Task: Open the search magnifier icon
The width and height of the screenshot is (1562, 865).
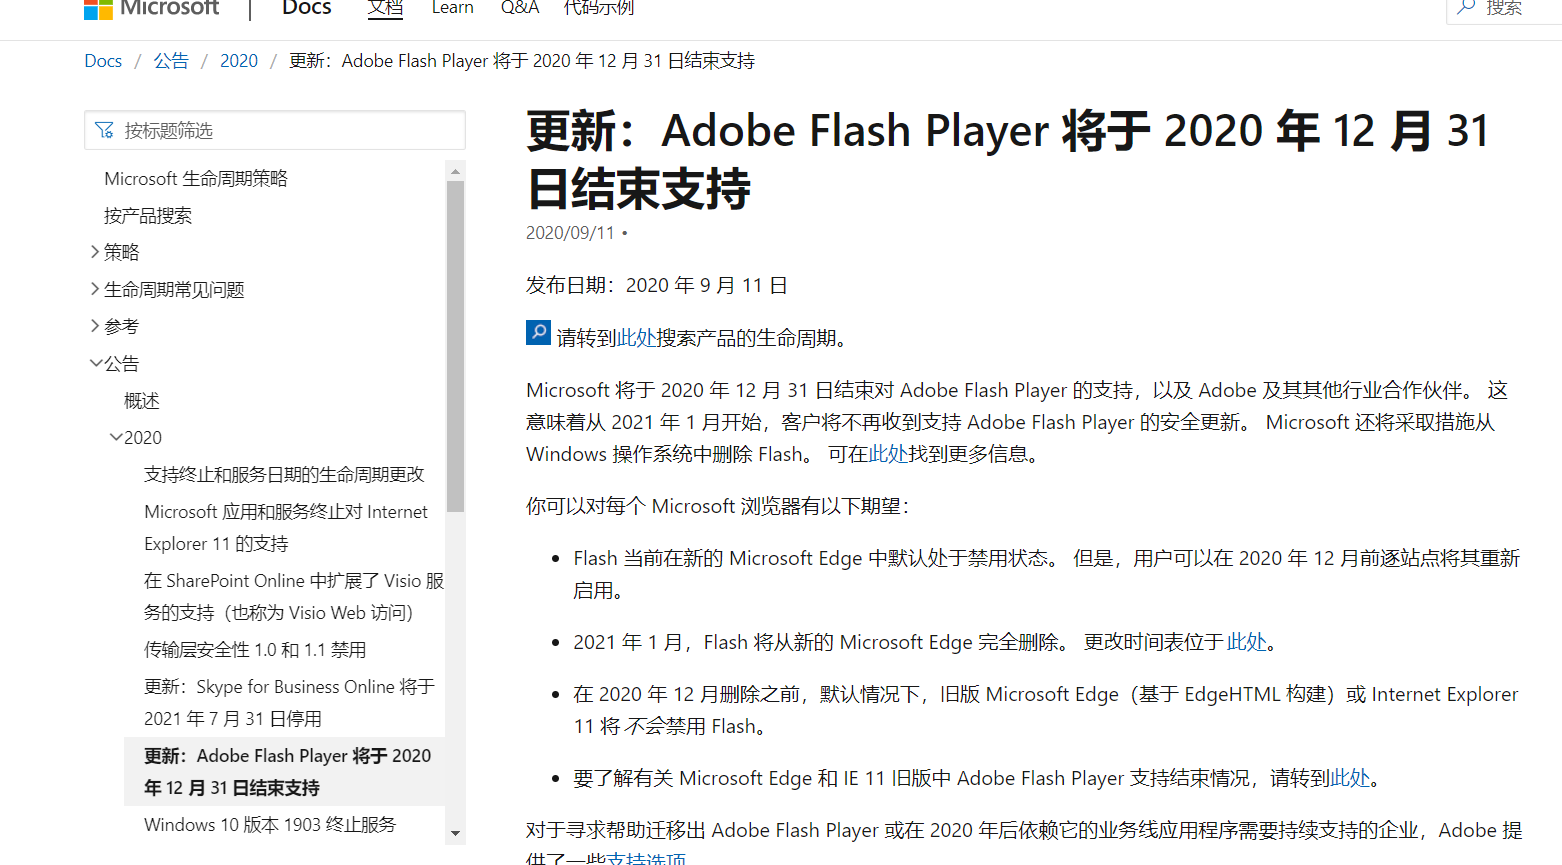Action: pos(1465,8)
